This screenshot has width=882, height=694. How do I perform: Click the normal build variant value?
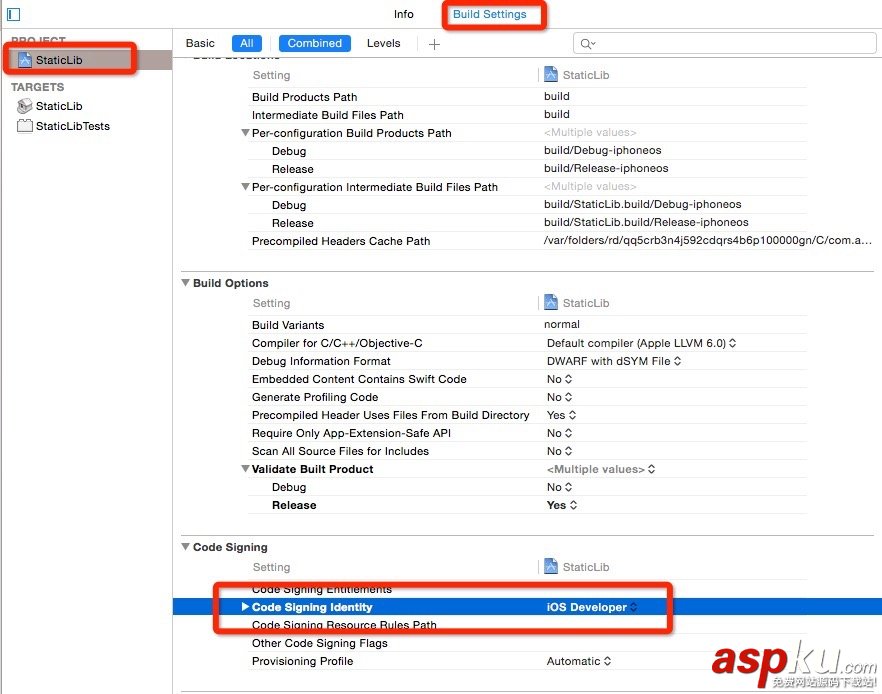tap(561, 324)
